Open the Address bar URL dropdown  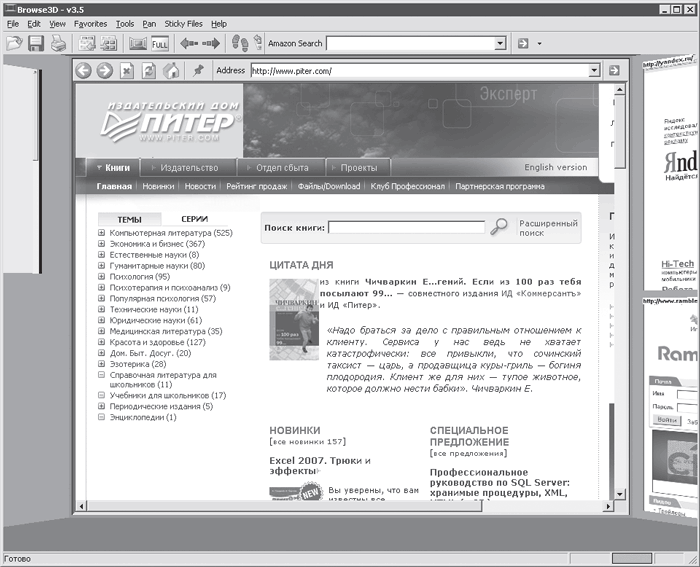pos(594,71)
